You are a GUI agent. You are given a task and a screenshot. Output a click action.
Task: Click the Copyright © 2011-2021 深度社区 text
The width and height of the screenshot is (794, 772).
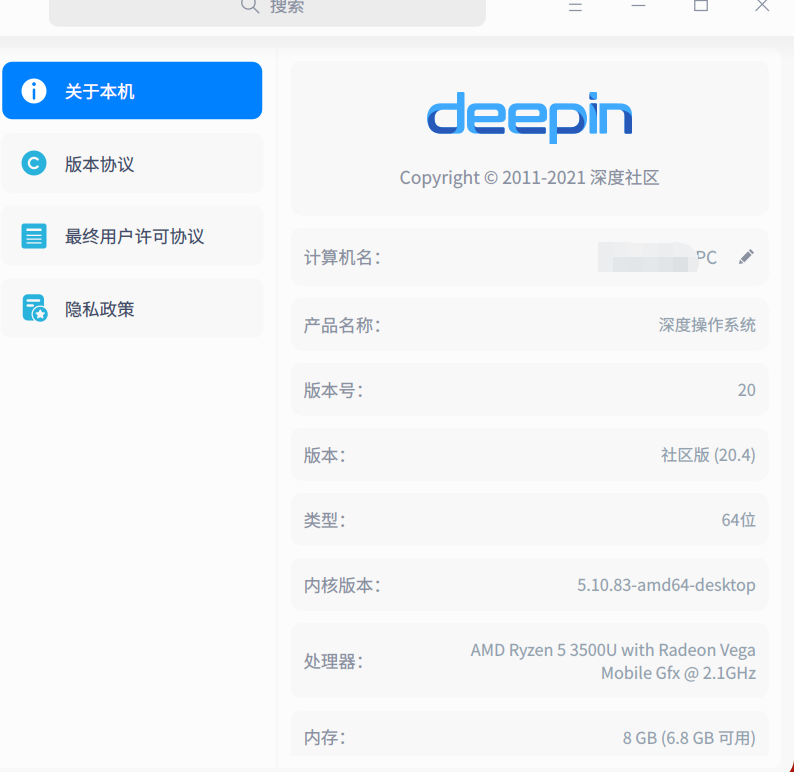click(x=530, y=178)
